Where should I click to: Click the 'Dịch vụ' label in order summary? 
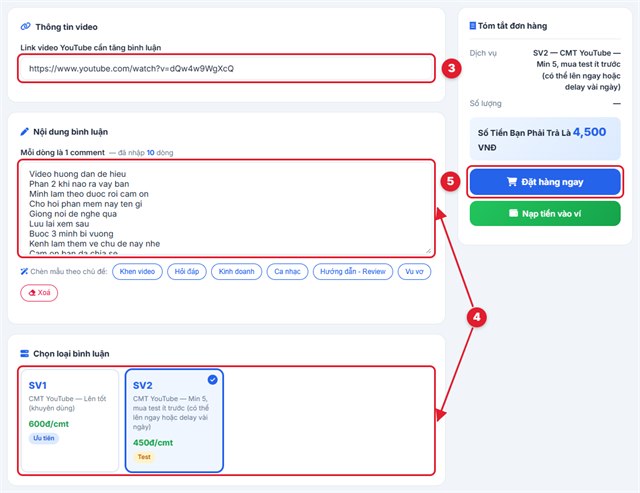tap(483, 53)
